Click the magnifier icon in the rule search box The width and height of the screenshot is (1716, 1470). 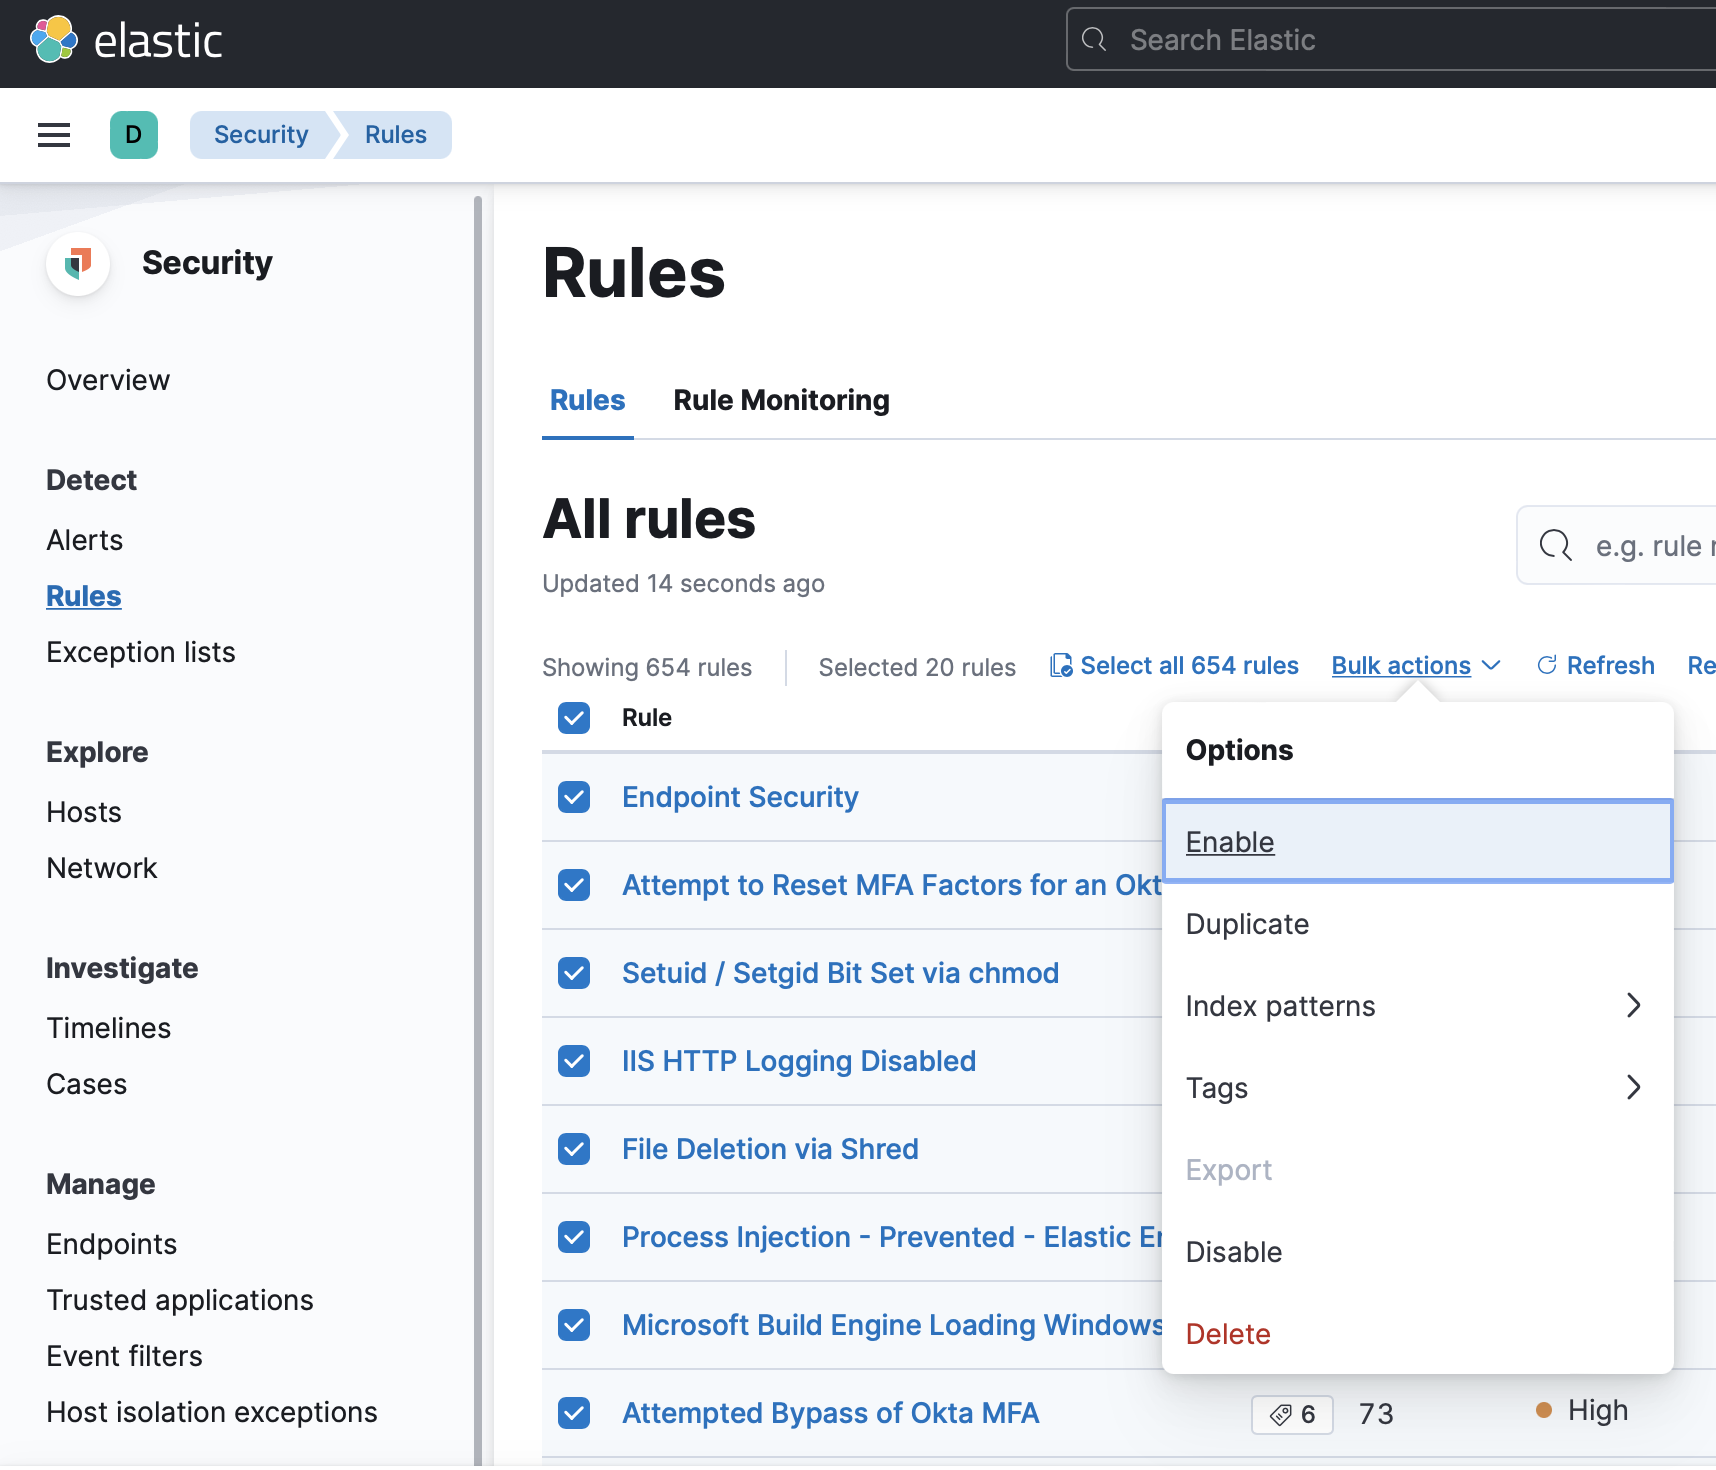(x=1556, y=546)
